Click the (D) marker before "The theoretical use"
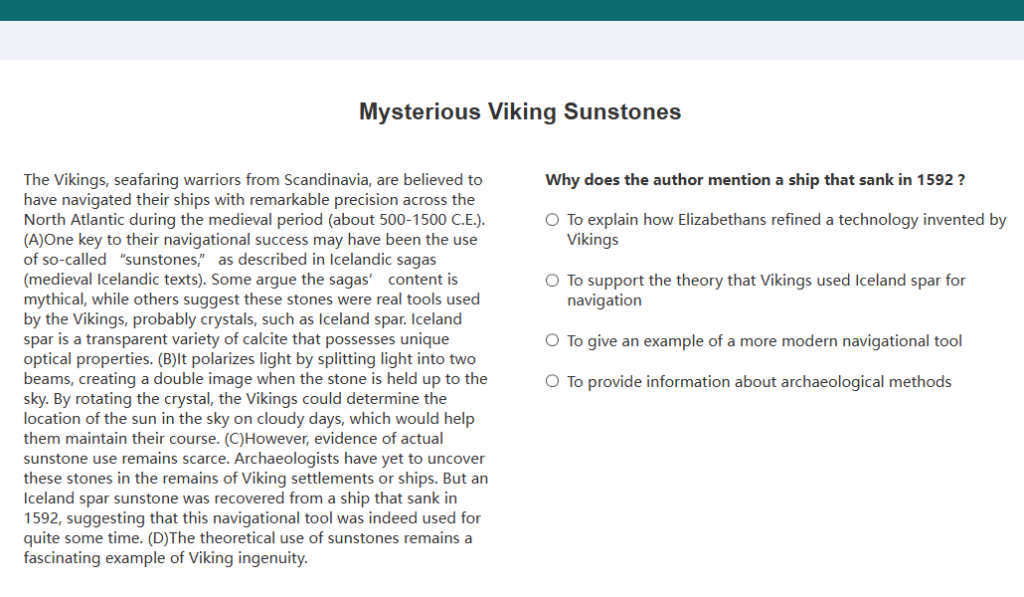The width and height of the screenshot is (1024, 597). coord(158,538)
